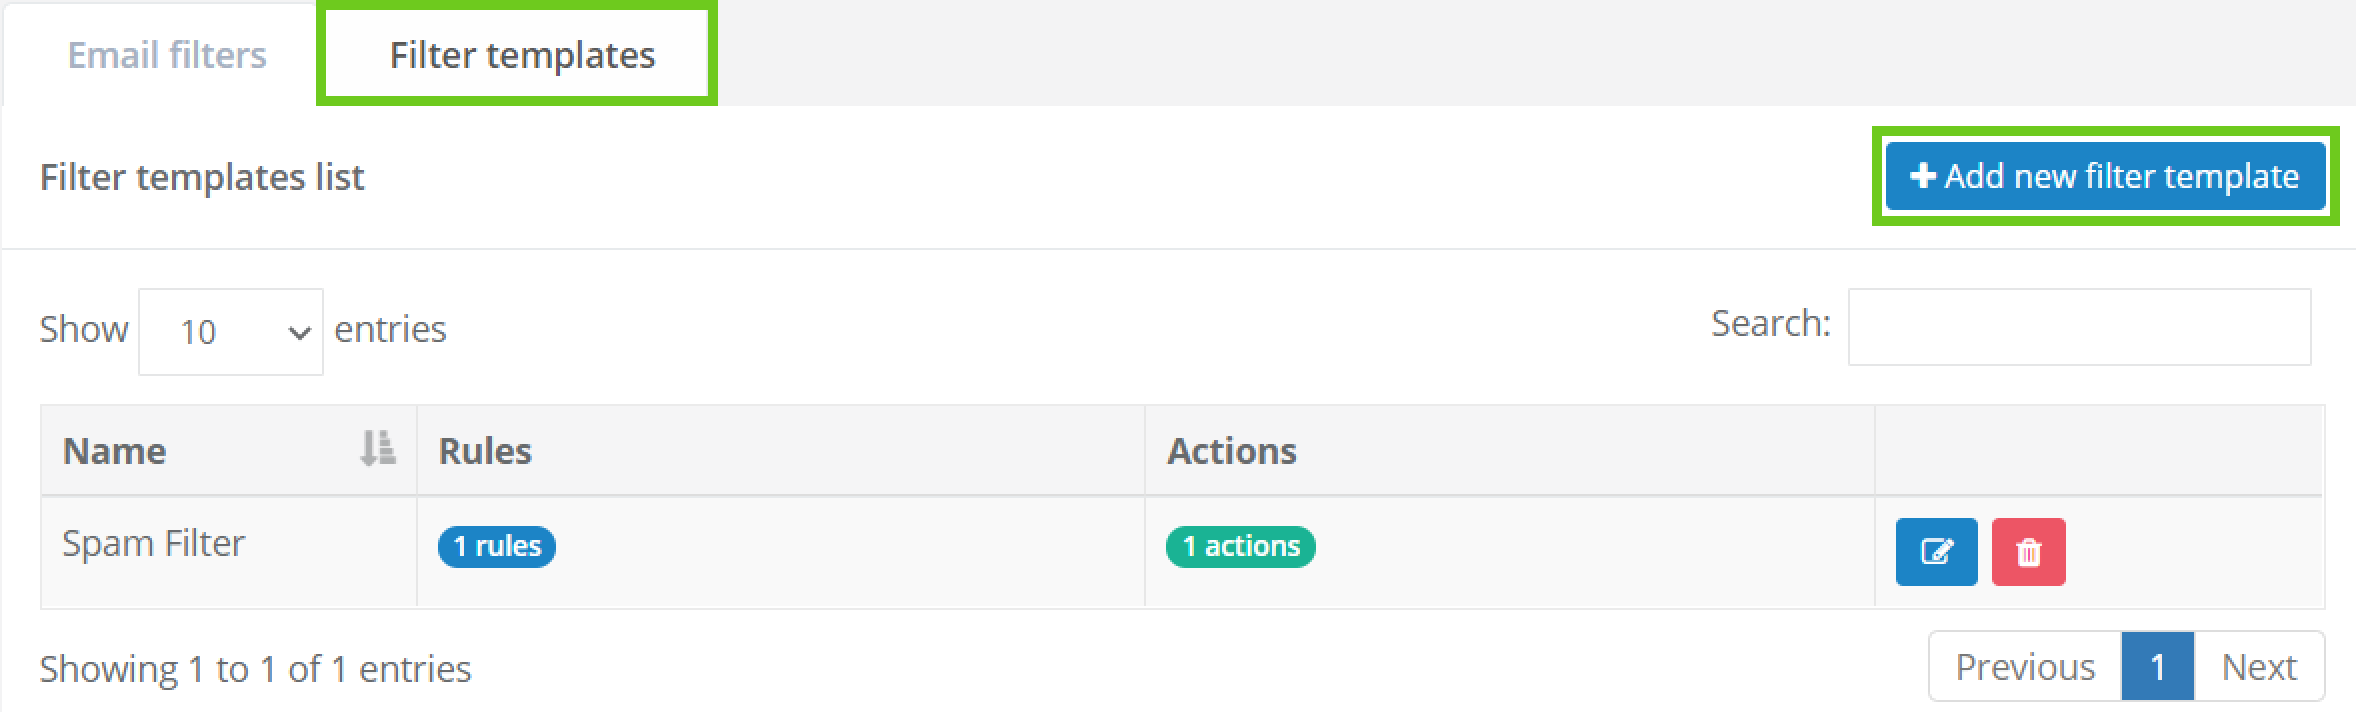Delete the Spam Filter template

point(2028,551)
